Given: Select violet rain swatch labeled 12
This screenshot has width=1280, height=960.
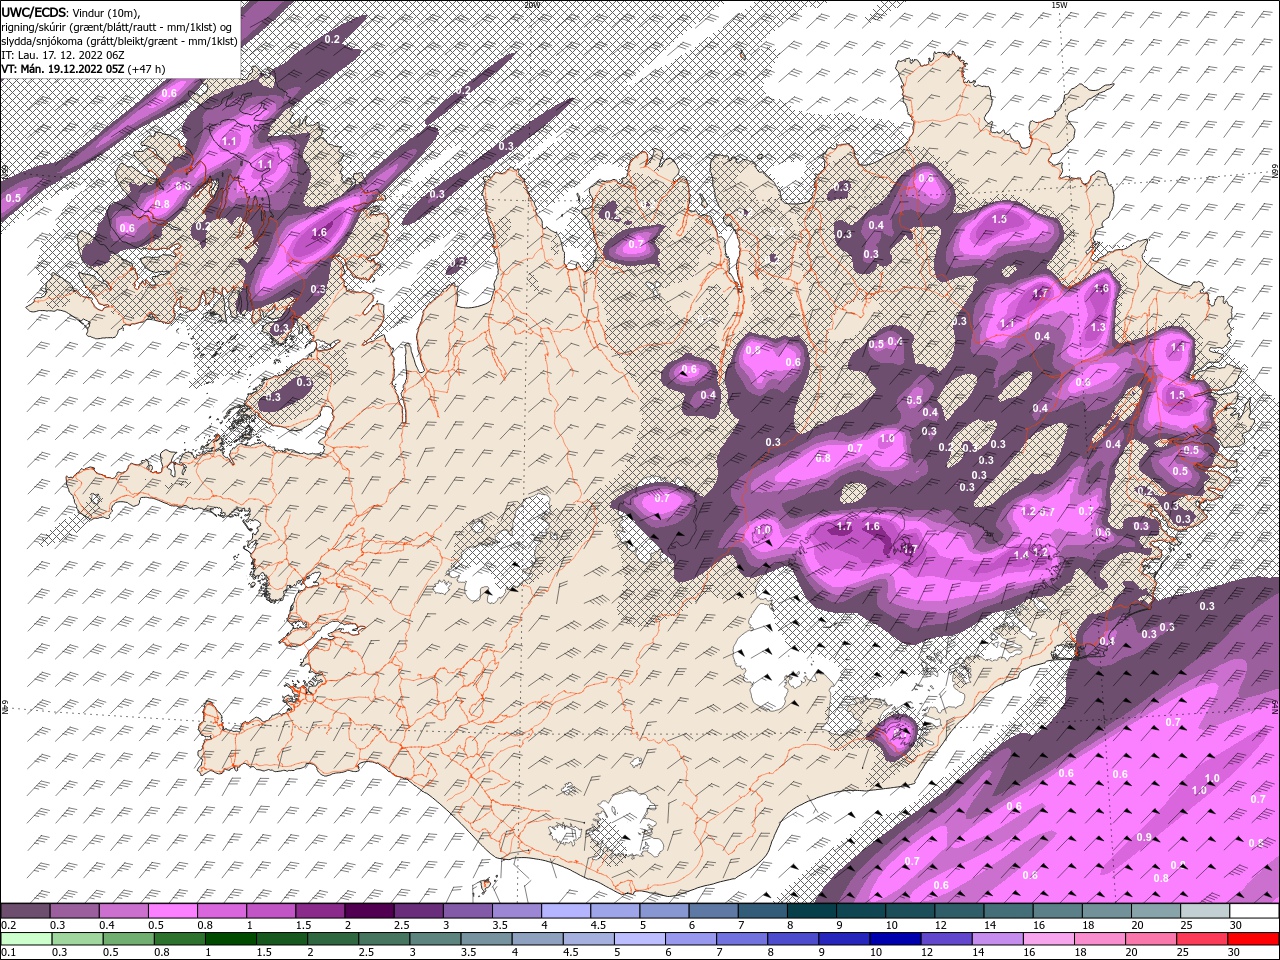Looking at the screenshot, I should coord(946,939).
